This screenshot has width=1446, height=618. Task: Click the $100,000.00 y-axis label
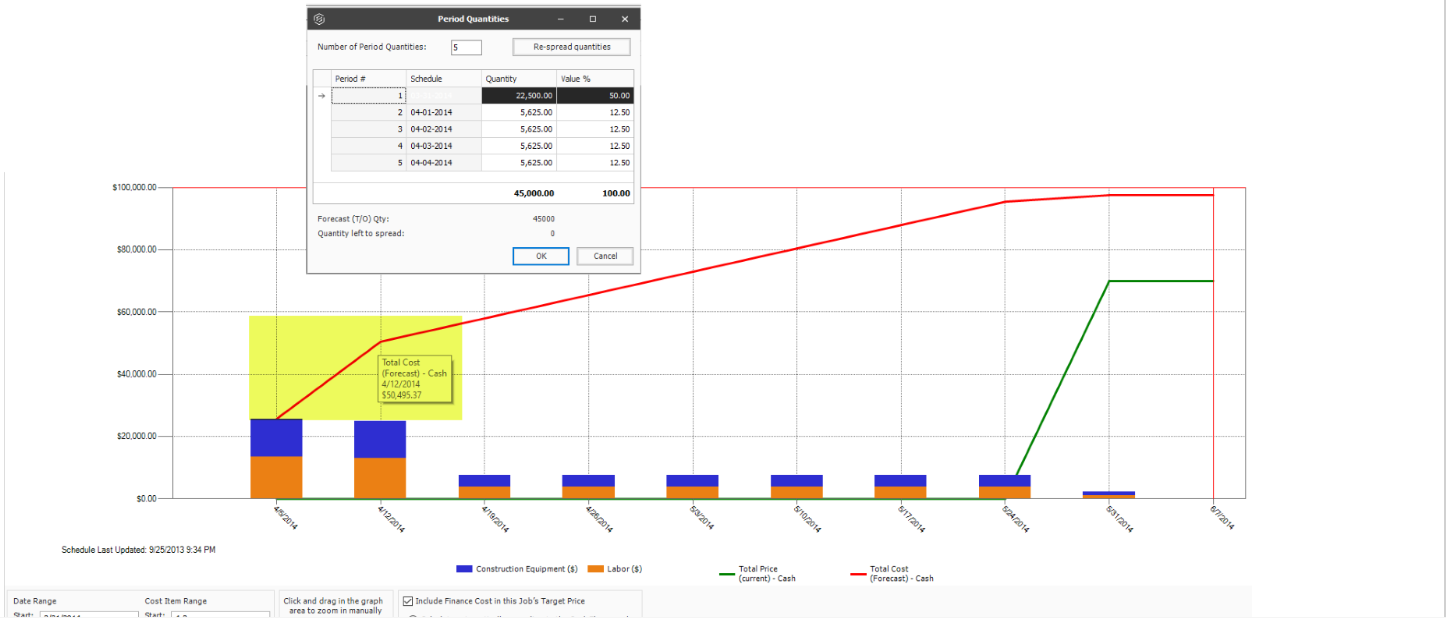[x=132, y=188]
